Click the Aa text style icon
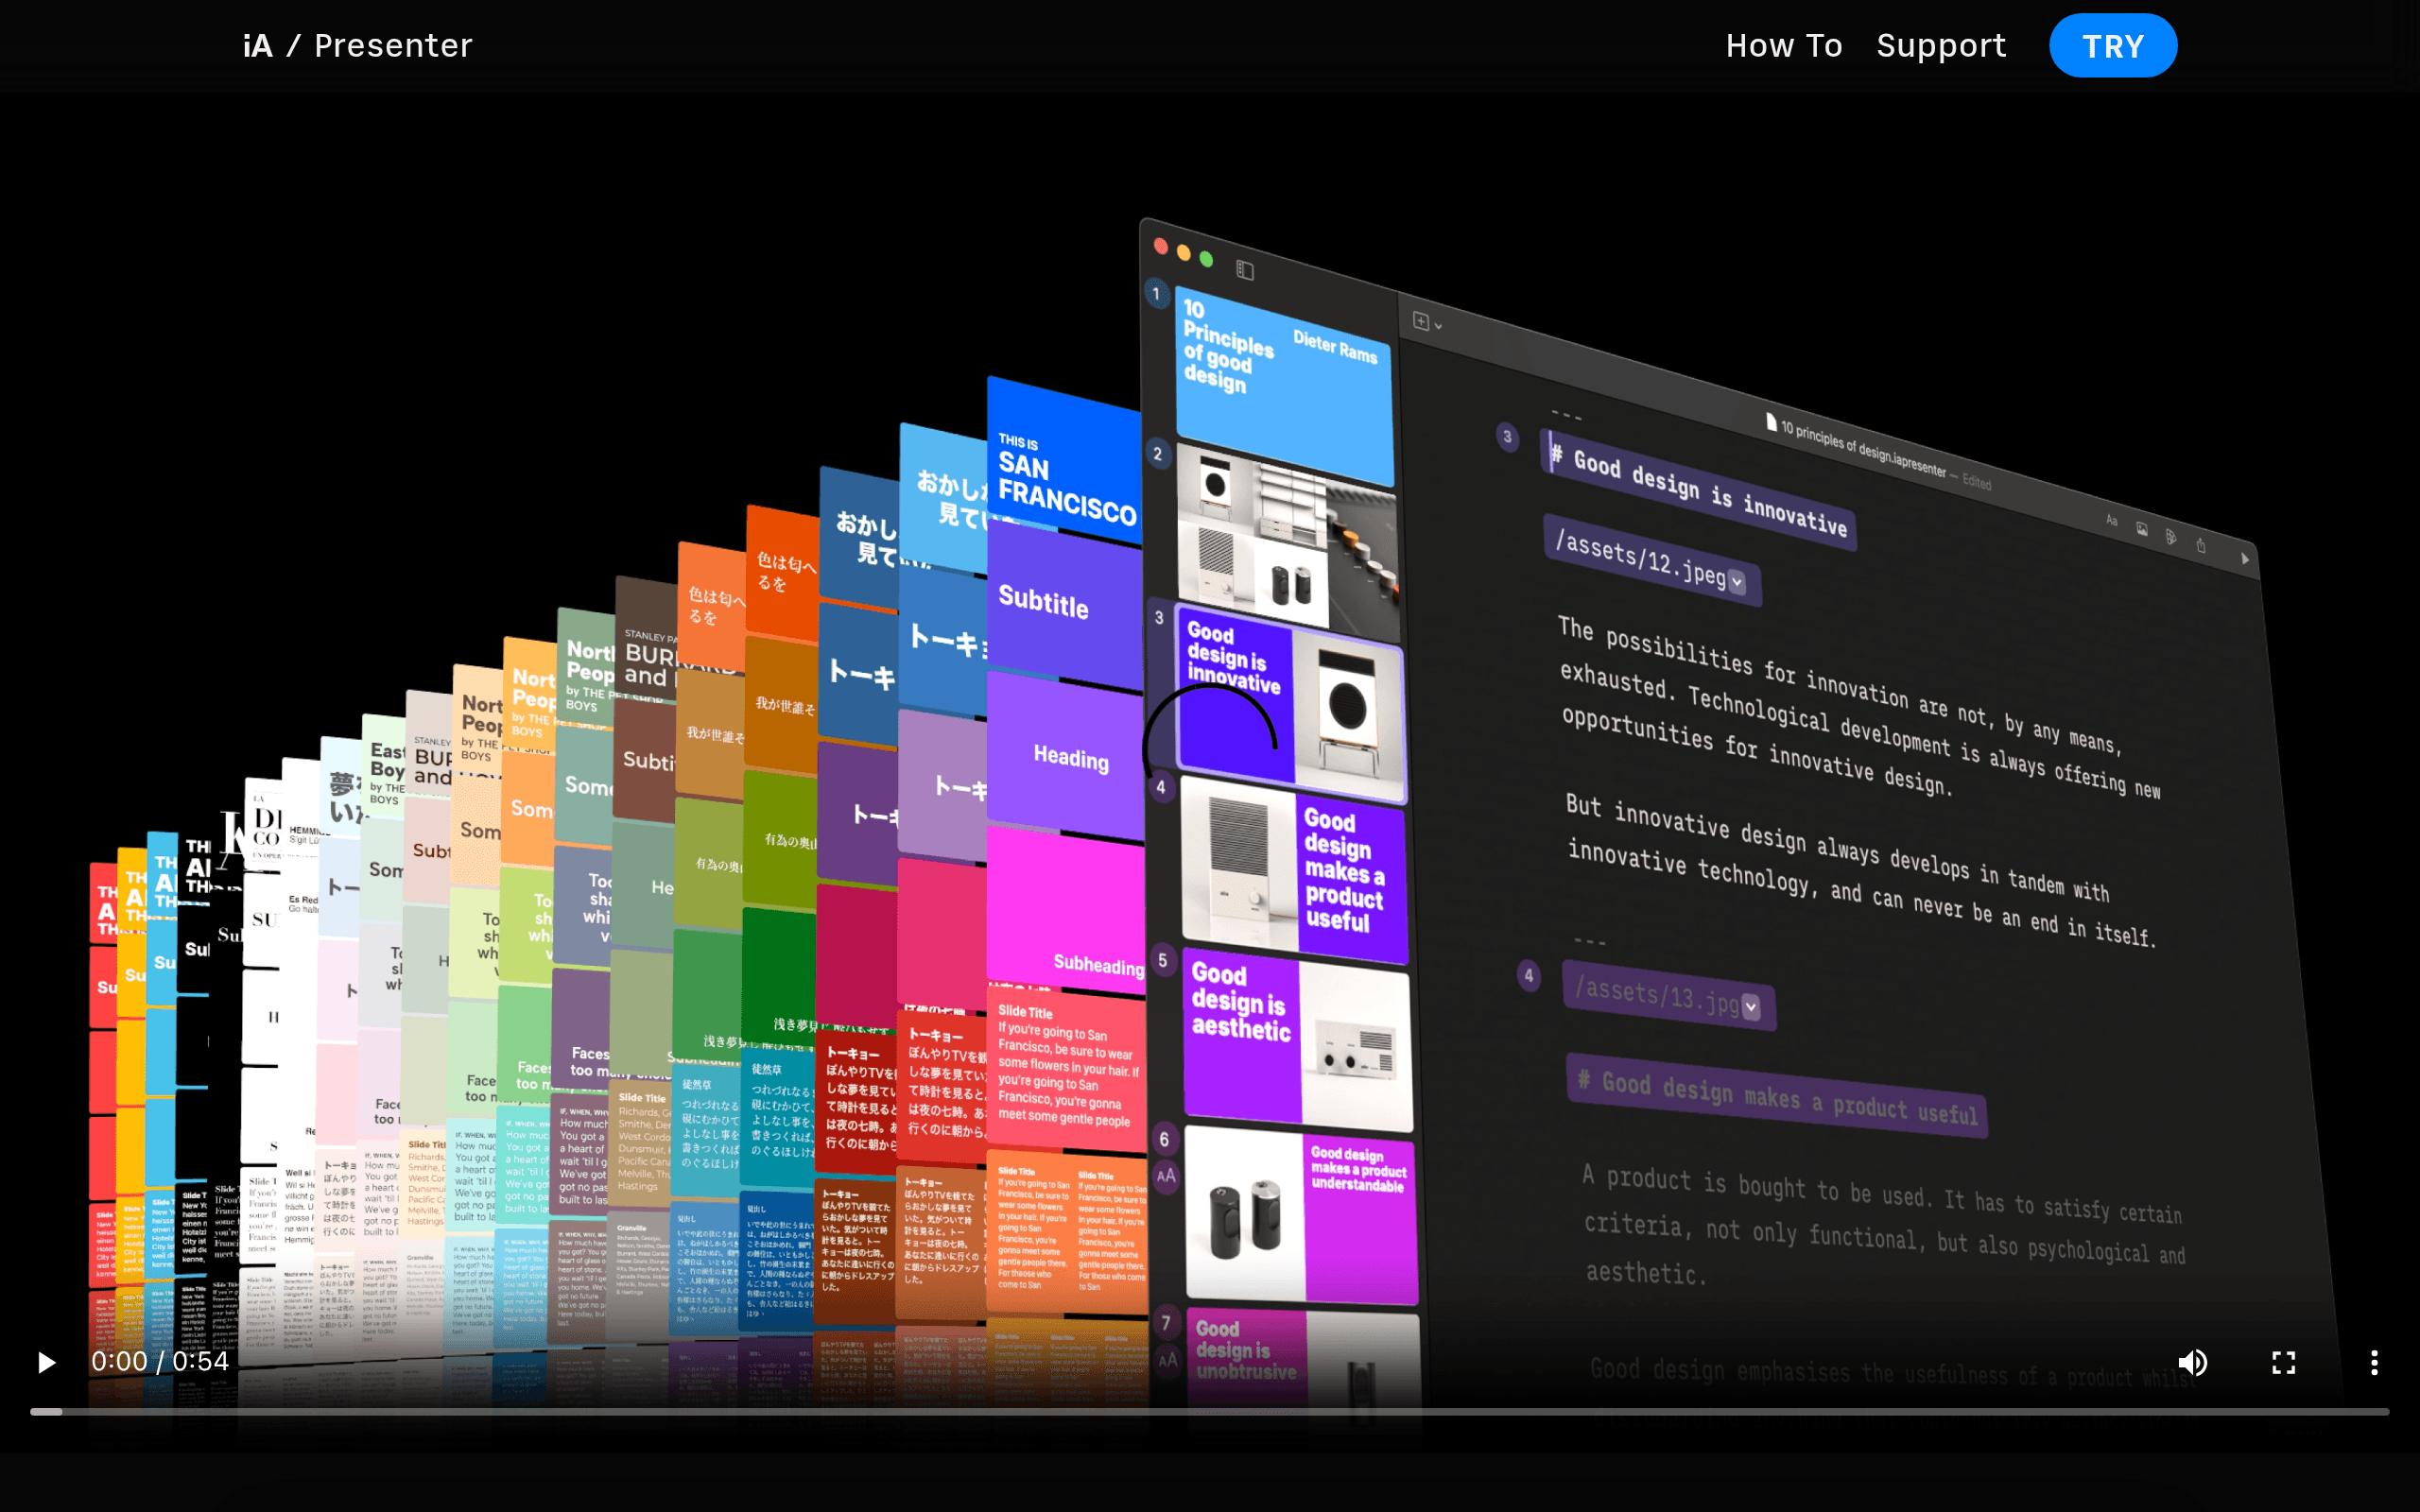Screen dimensions: 2420x1512 pos(2111,520)
